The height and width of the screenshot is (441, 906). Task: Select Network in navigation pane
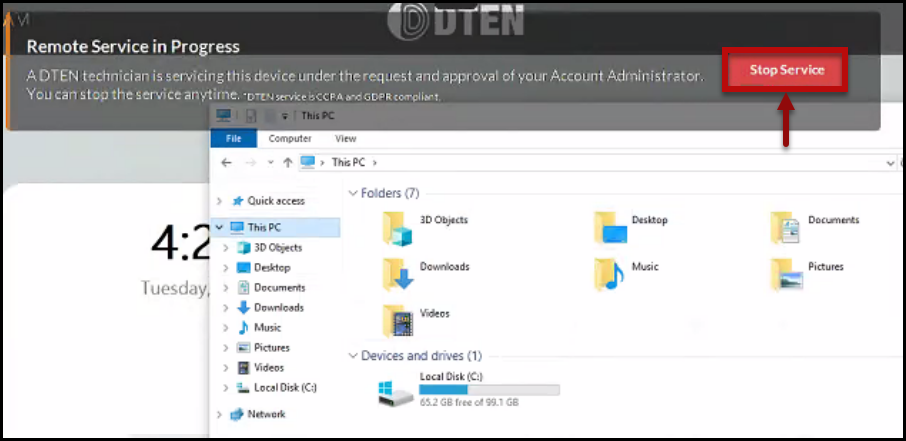coord(266,414)
